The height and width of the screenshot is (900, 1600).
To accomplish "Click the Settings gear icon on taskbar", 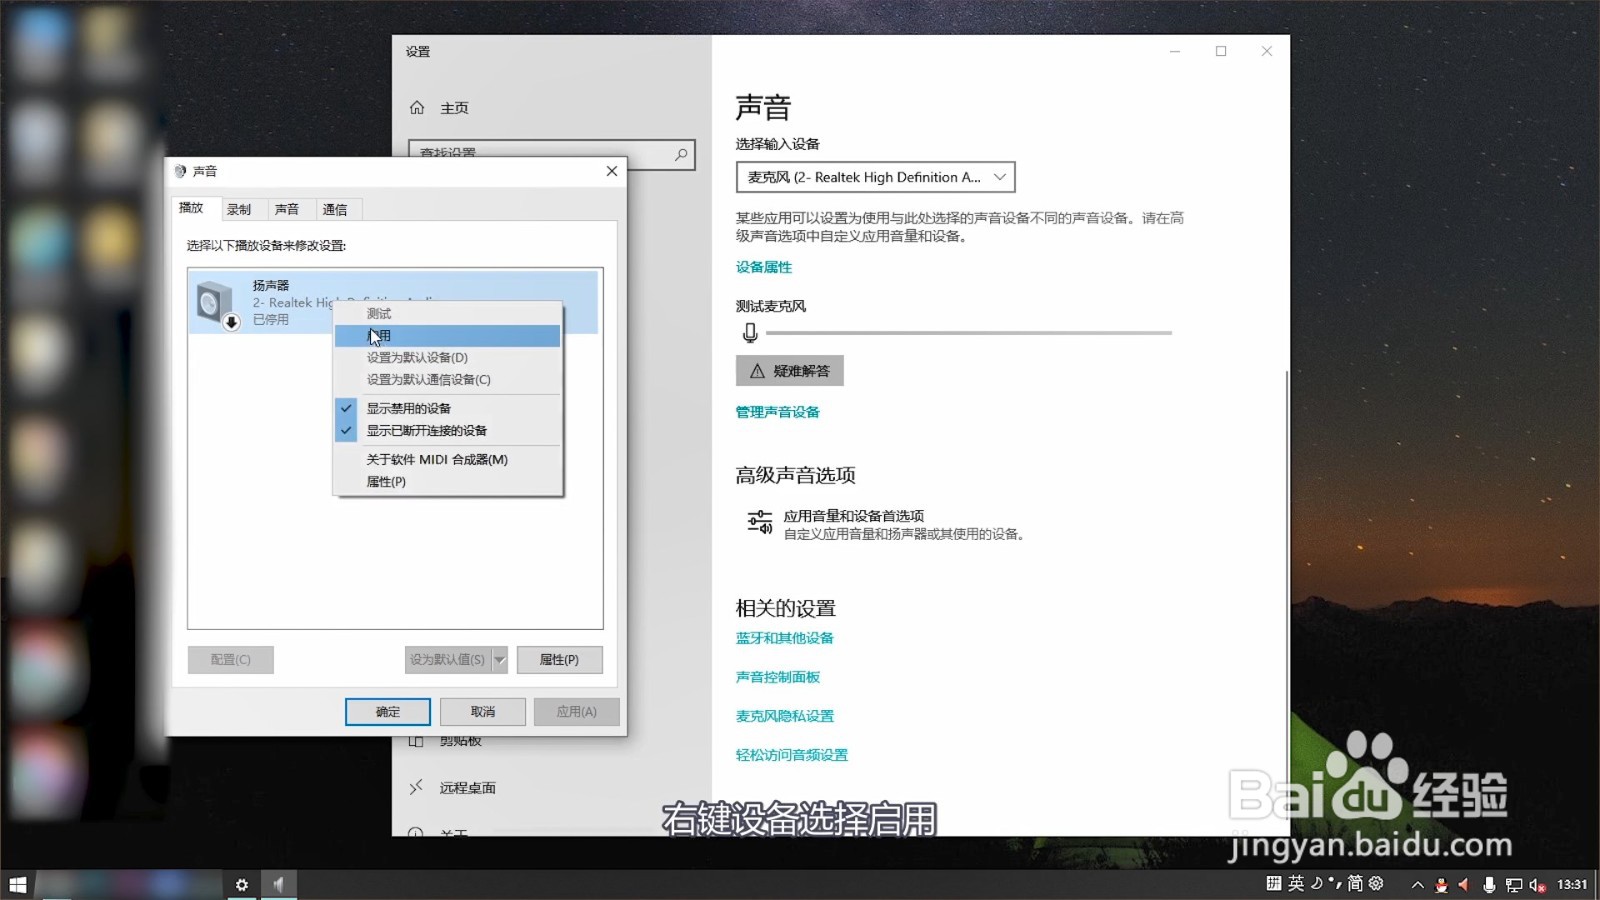I will (x=241, y=885).
